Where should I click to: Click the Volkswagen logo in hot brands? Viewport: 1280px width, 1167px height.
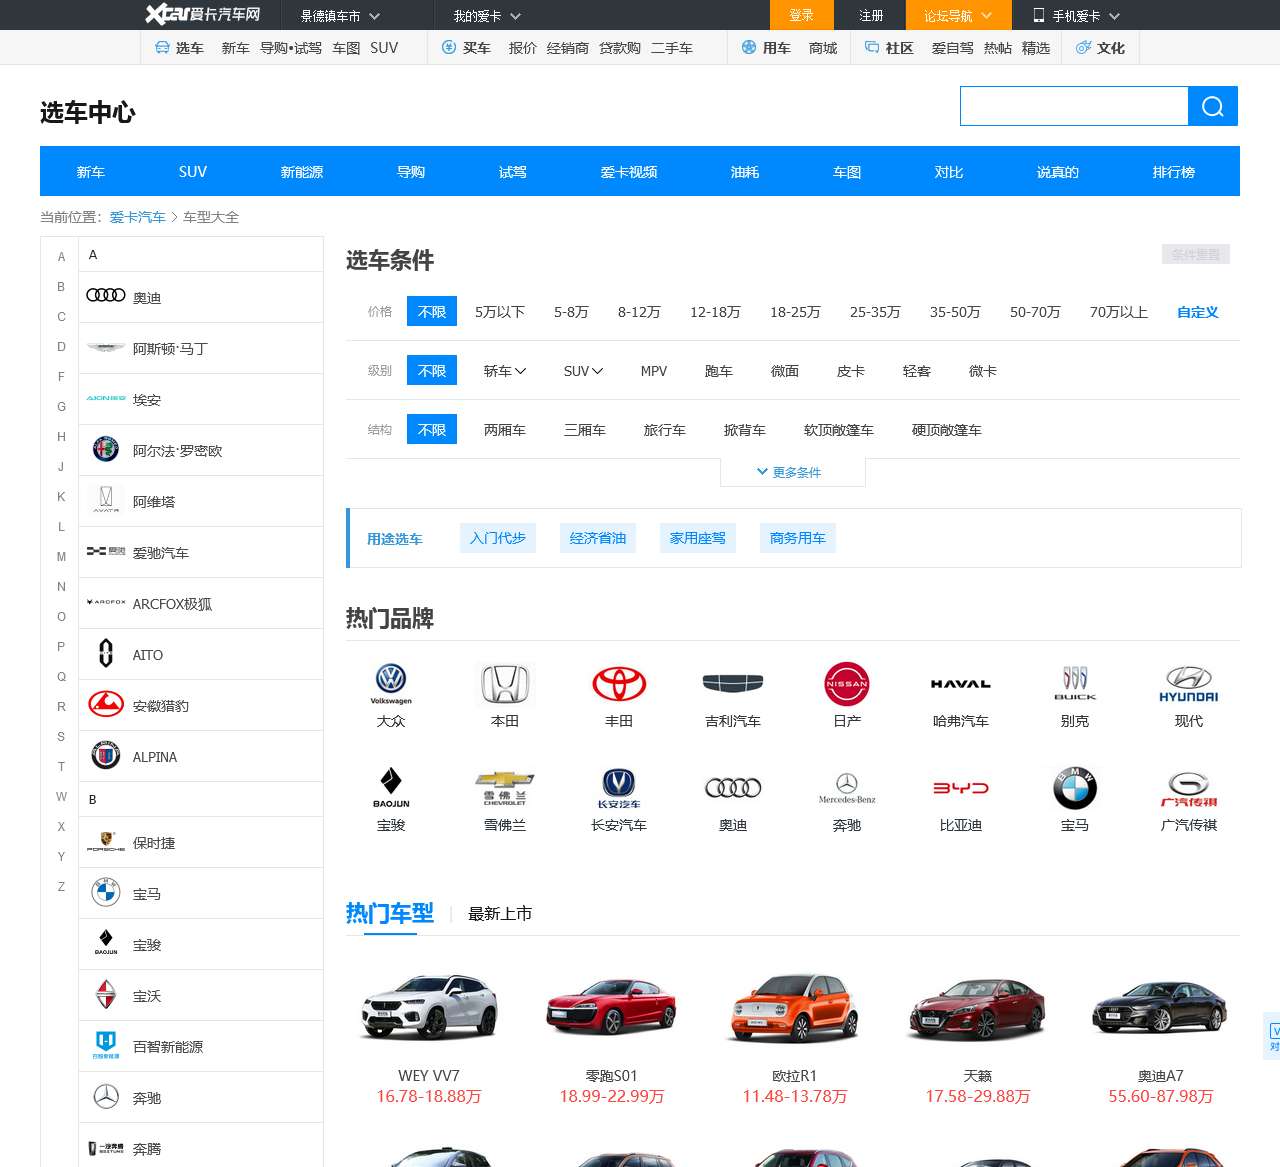pyautogui.click(x=391, y=684)
